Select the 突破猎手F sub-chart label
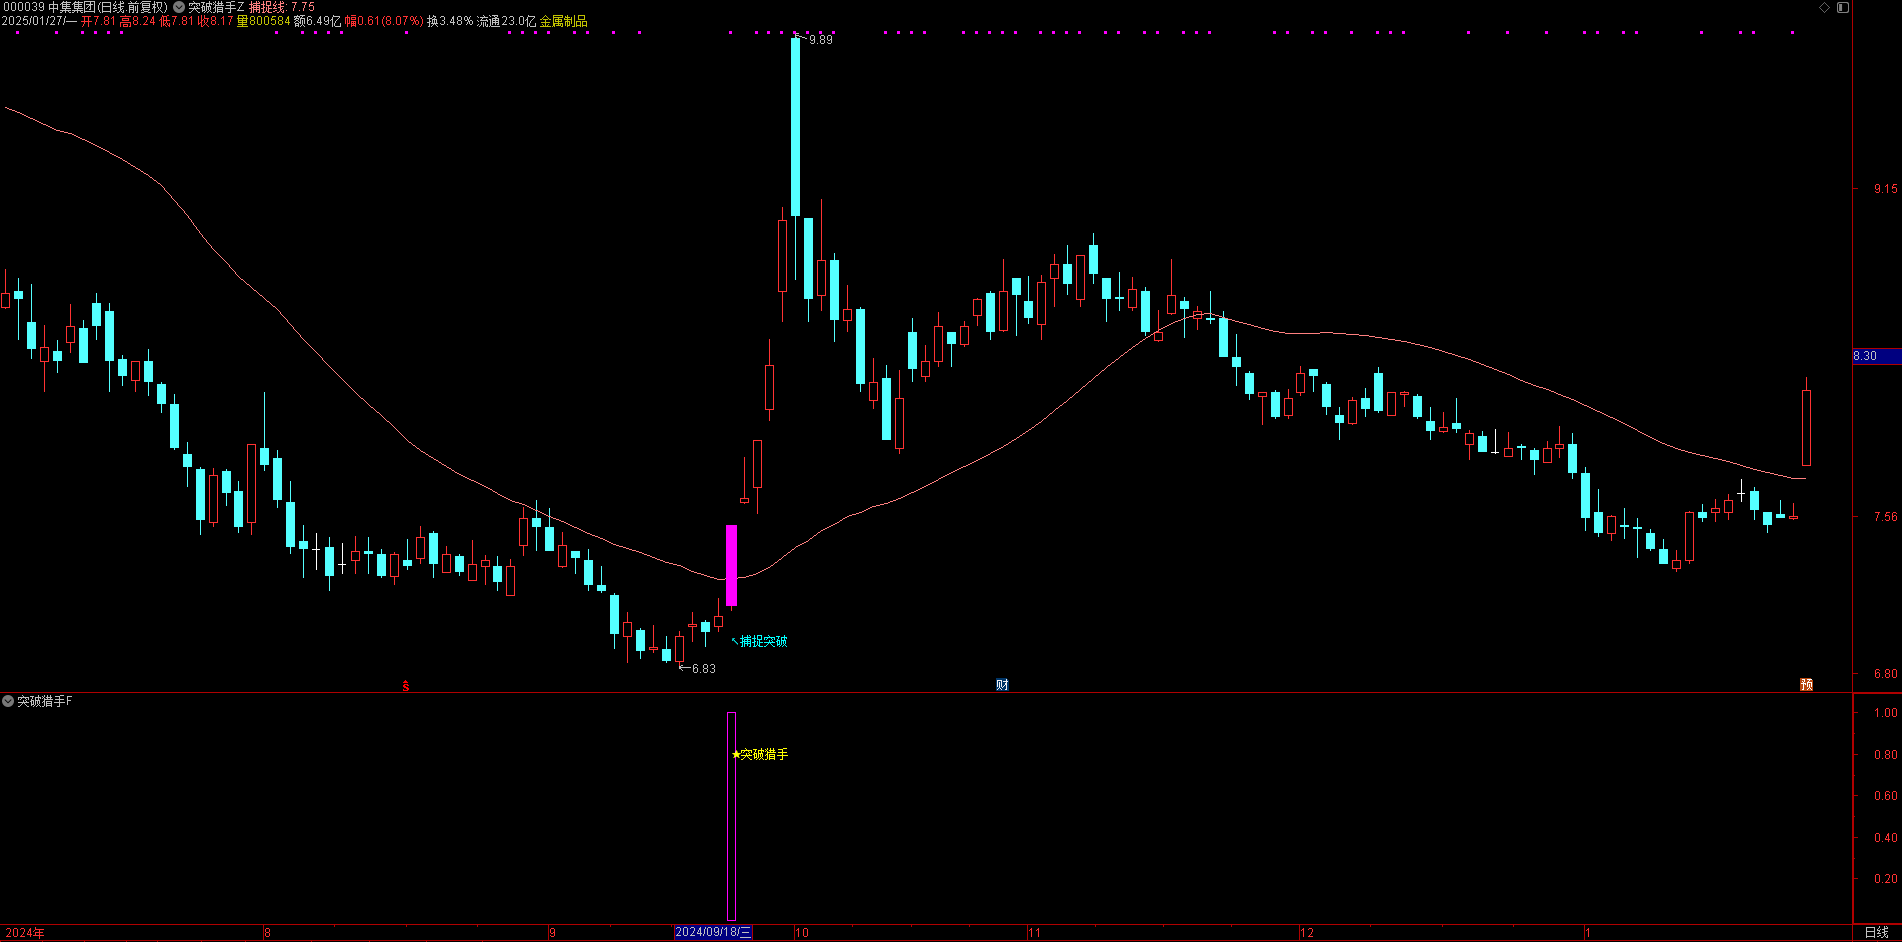1902x942 pixels. (x=45, y=701)
